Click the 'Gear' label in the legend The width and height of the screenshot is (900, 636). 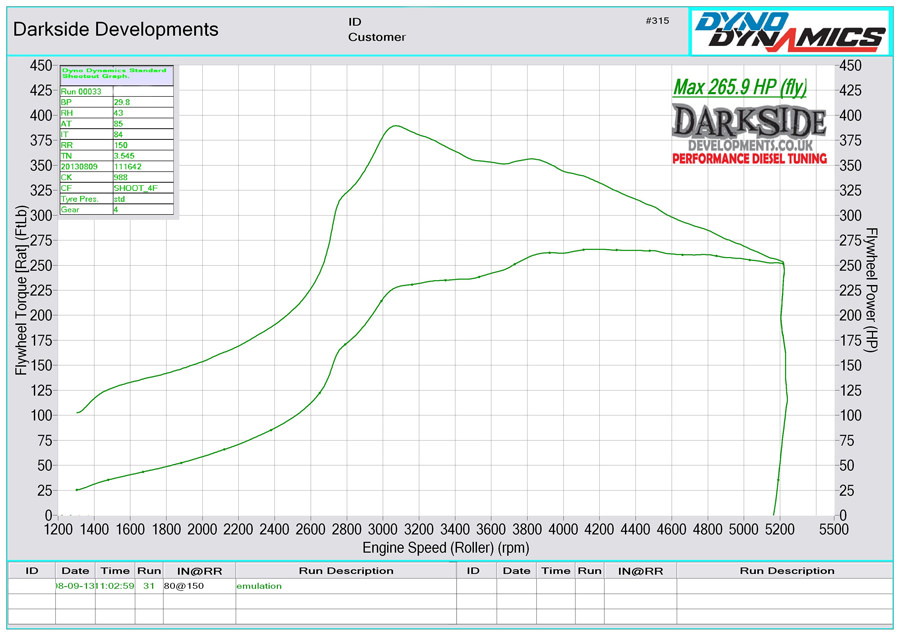(x=70, y=210)
